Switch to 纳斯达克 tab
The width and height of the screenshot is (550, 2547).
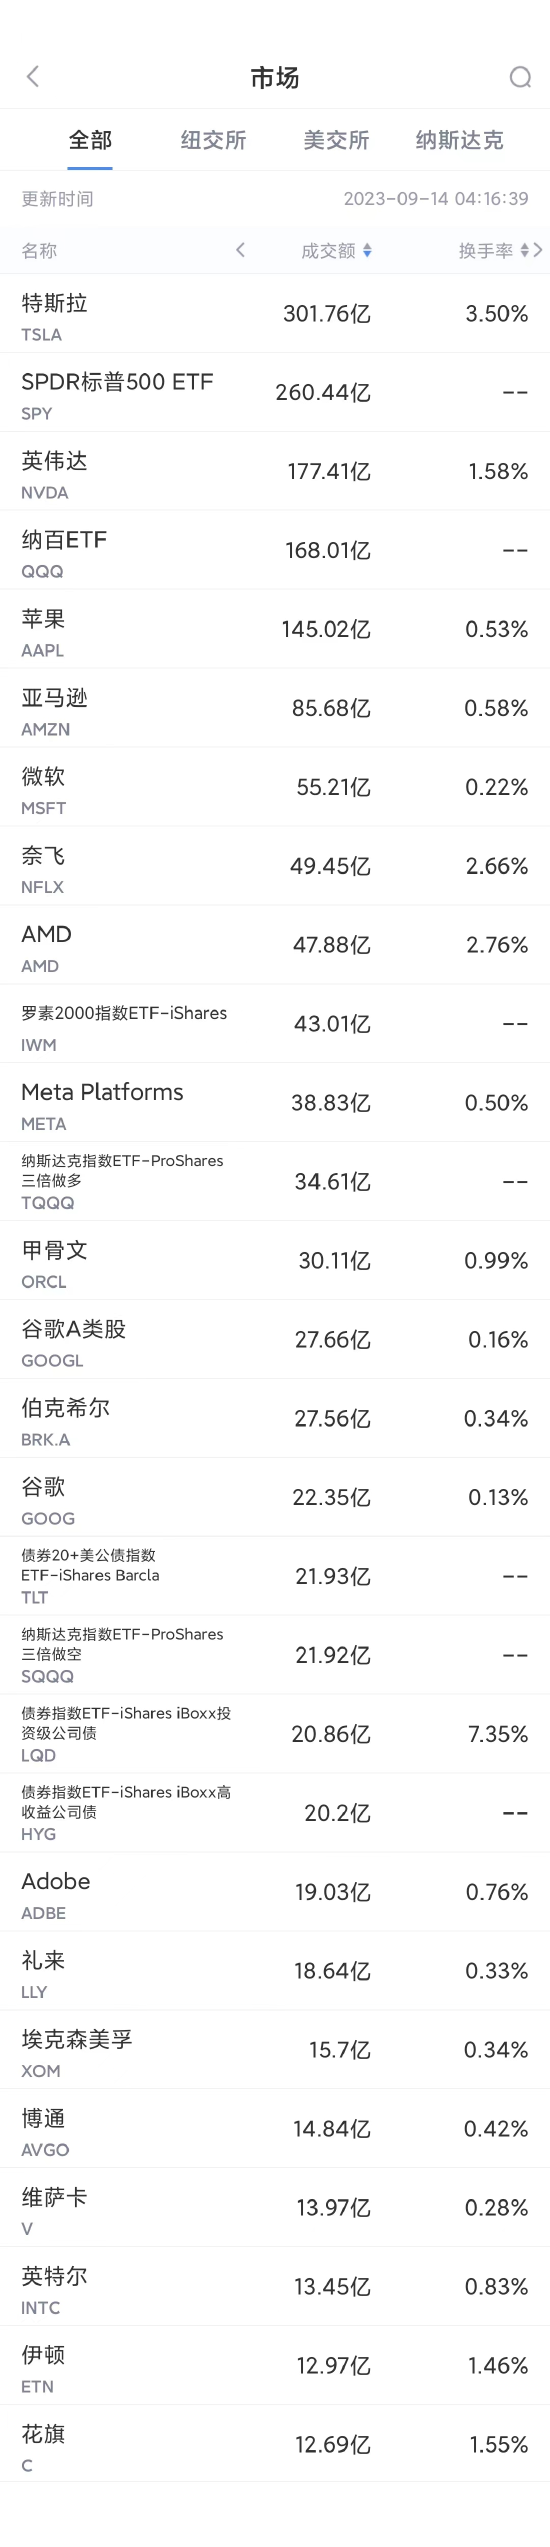[x=459, y=140]
